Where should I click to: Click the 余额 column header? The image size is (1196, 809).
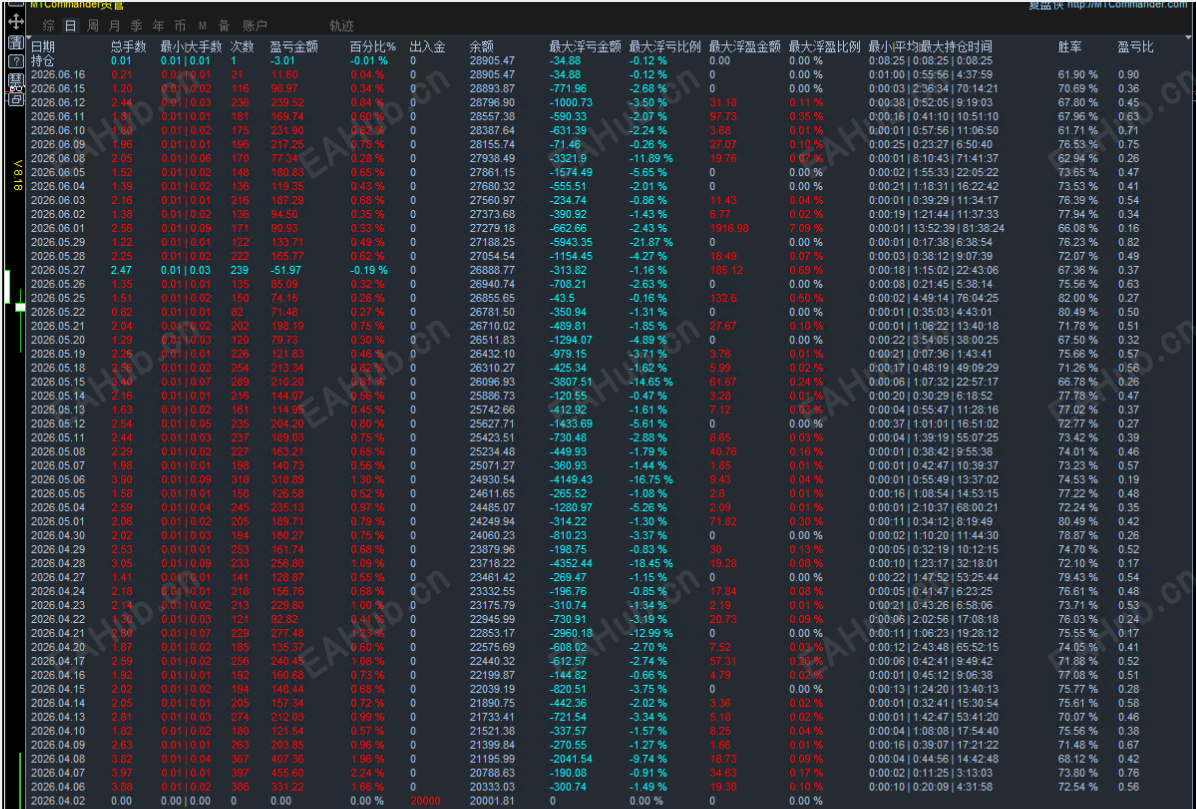pyautogui.click(x=481, y=47)
